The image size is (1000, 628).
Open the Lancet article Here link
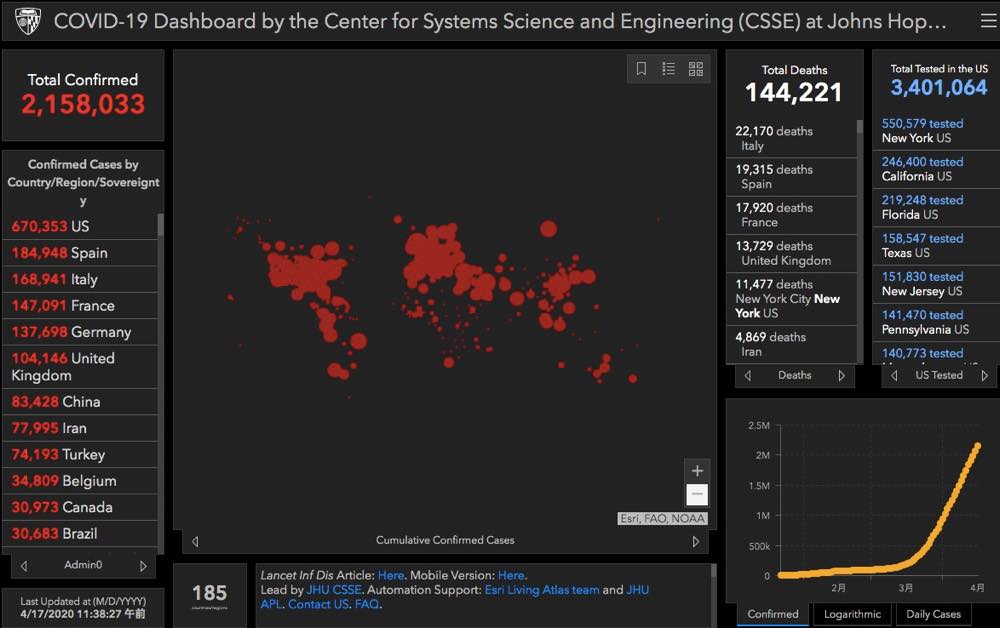click(x=390, y=575)
